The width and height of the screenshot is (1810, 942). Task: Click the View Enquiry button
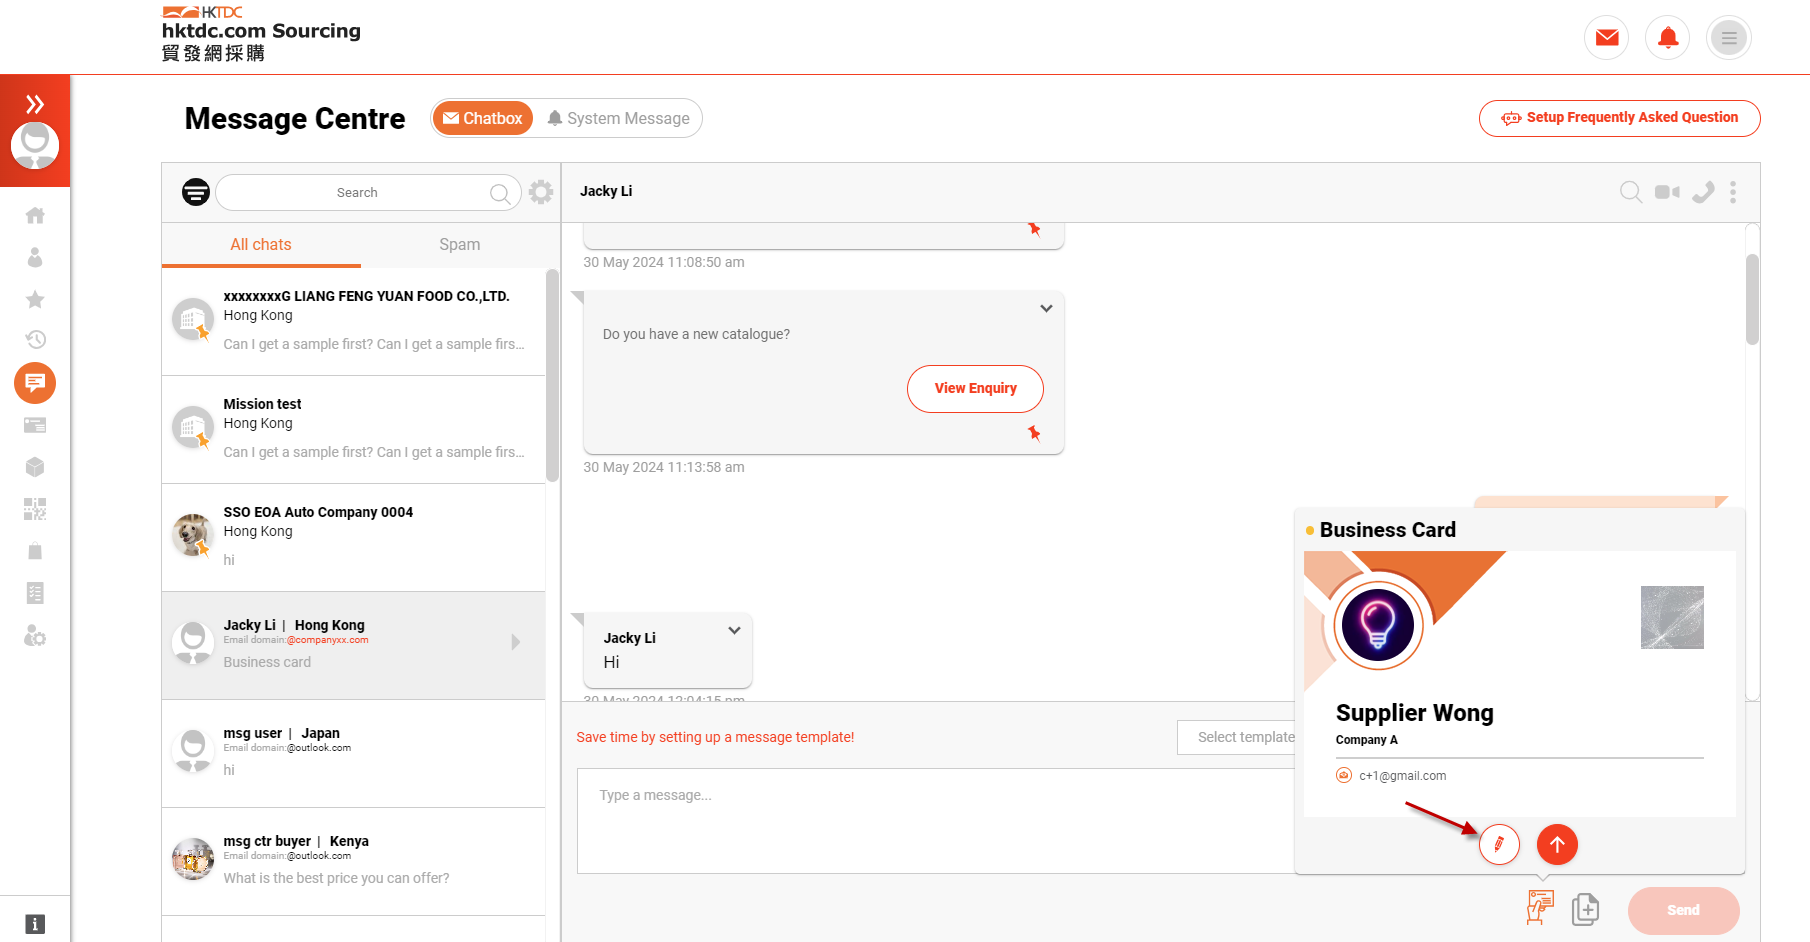(975, 388)
